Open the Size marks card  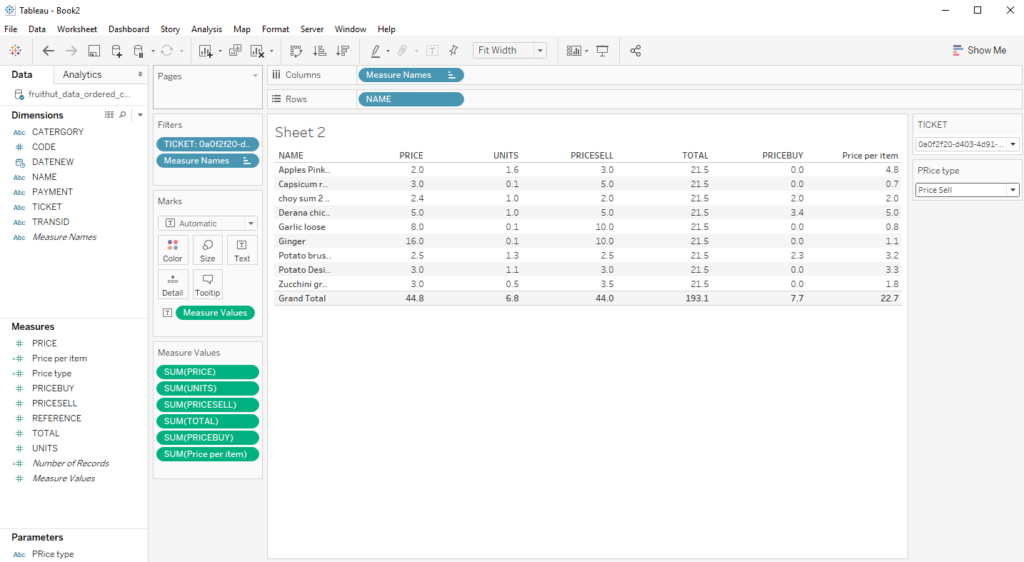(x=207, y=249)
